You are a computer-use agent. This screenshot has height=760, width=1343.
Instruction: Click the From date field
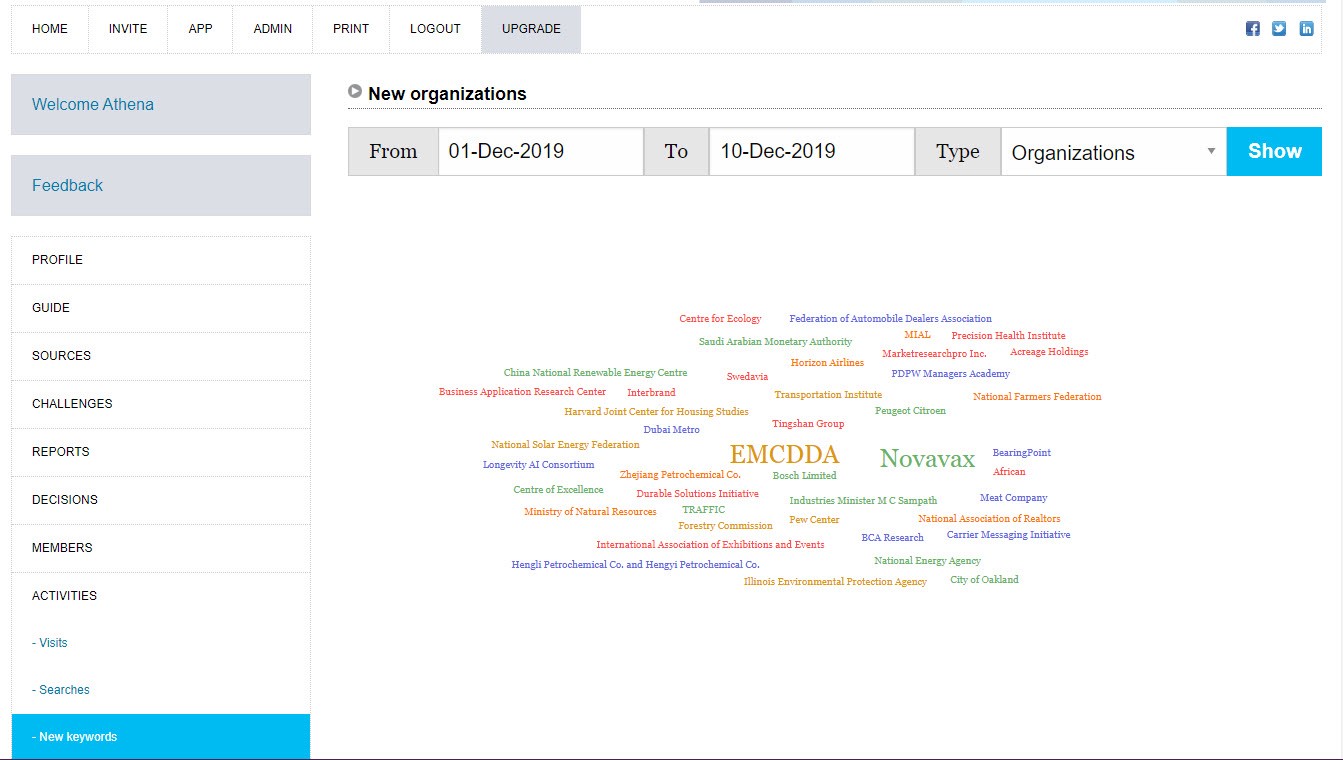541,152
